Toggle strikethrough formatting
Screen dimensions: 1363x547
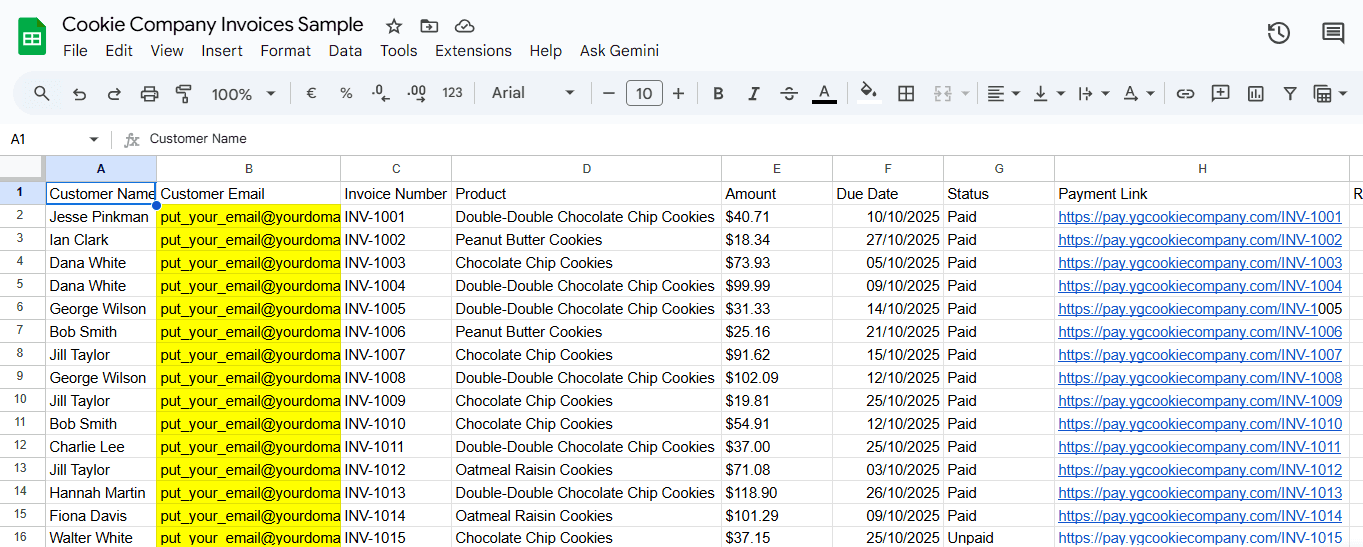pyautogui.click(x=789, y=94)
